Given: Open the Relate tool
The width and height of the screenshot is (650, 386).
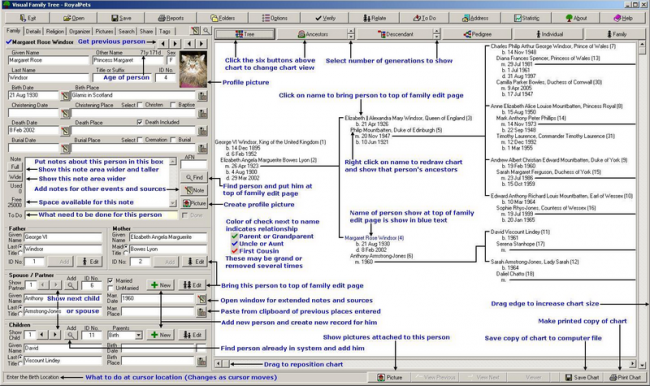Looking at the screenshot, I should click(x=374, y=18).
